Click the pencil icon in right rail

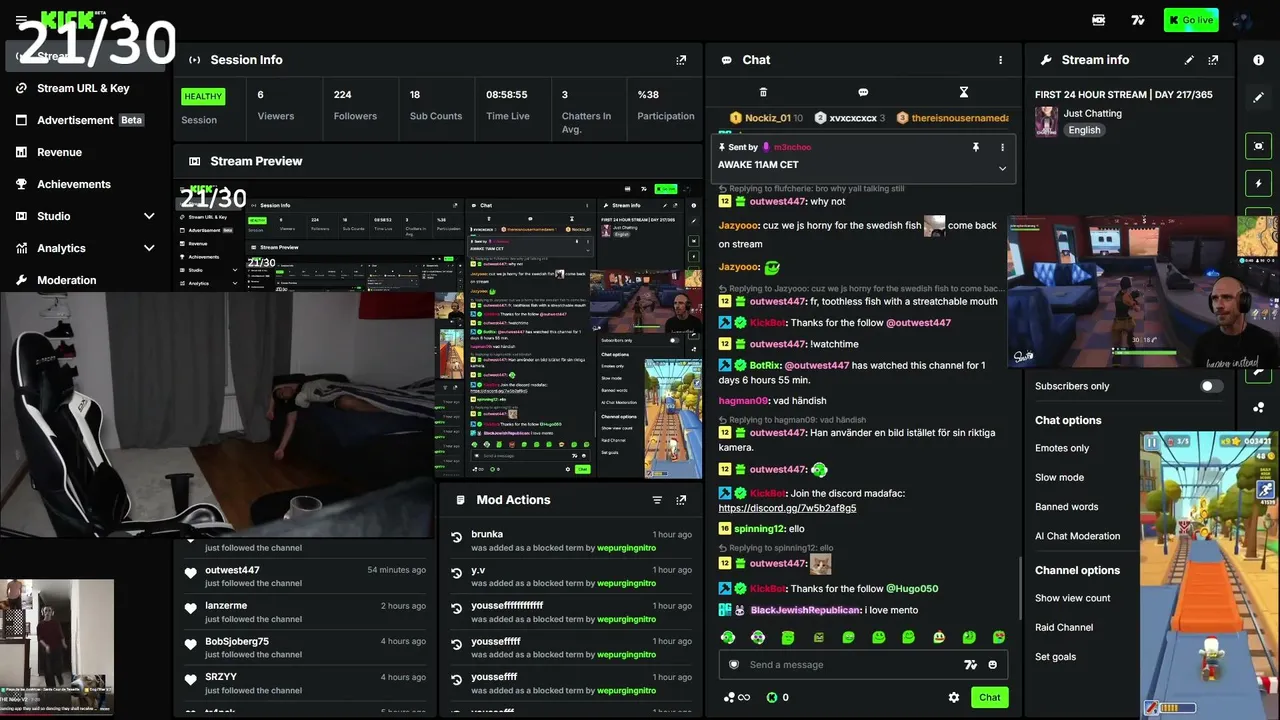tap(1258, 98)
